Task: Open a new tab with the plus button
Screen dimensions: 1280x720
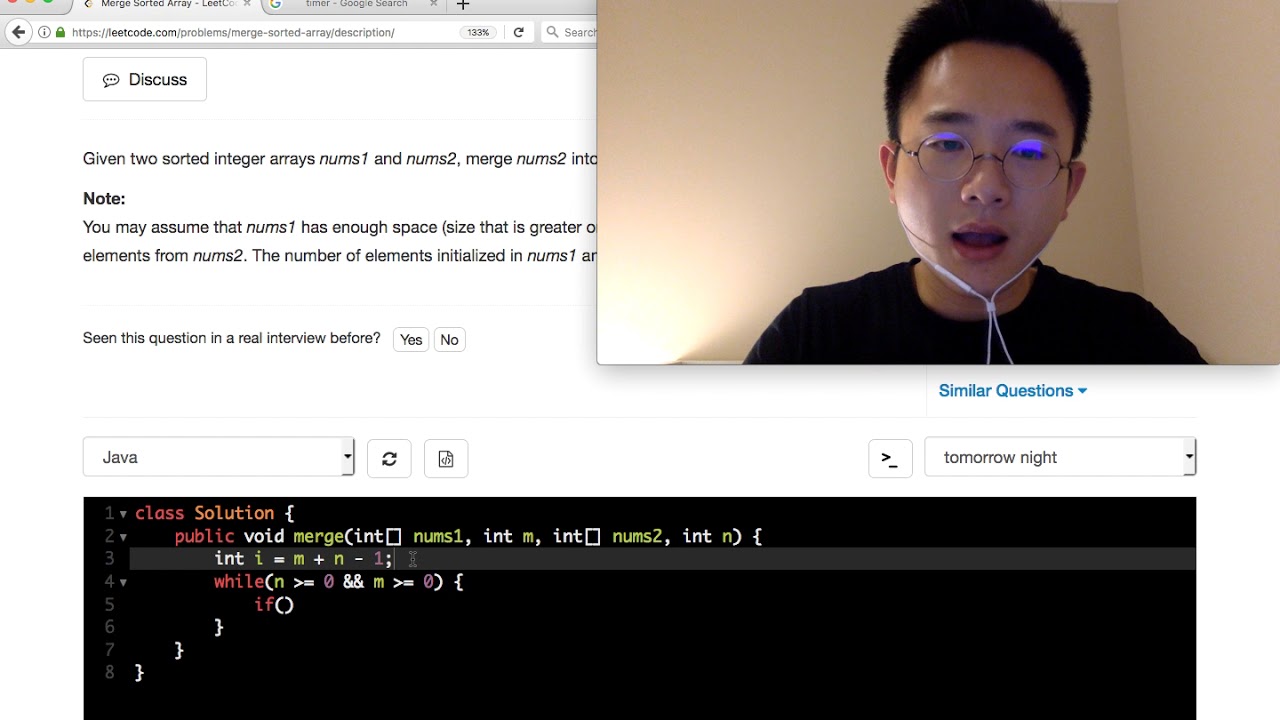Action: 463,5
